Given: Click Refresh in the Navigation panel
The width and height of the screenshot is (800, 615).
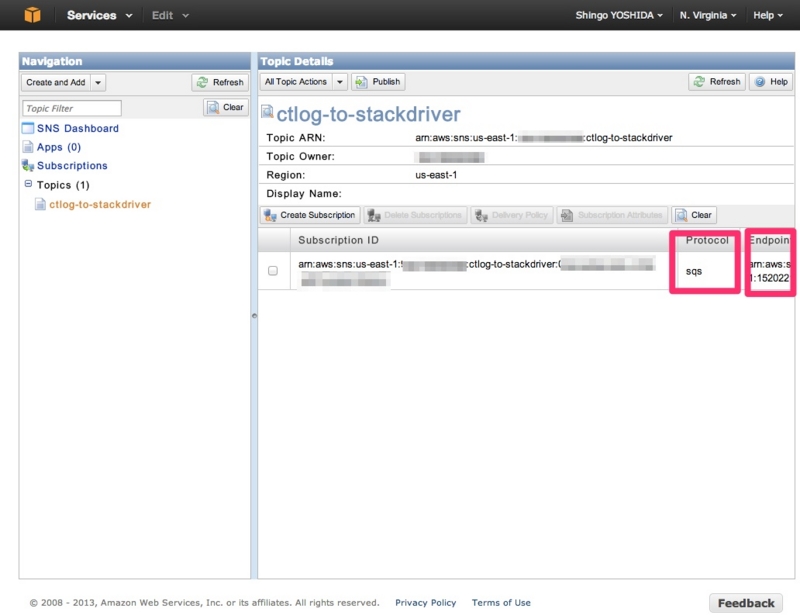Looking at the screenshot, I should [220, 82].
